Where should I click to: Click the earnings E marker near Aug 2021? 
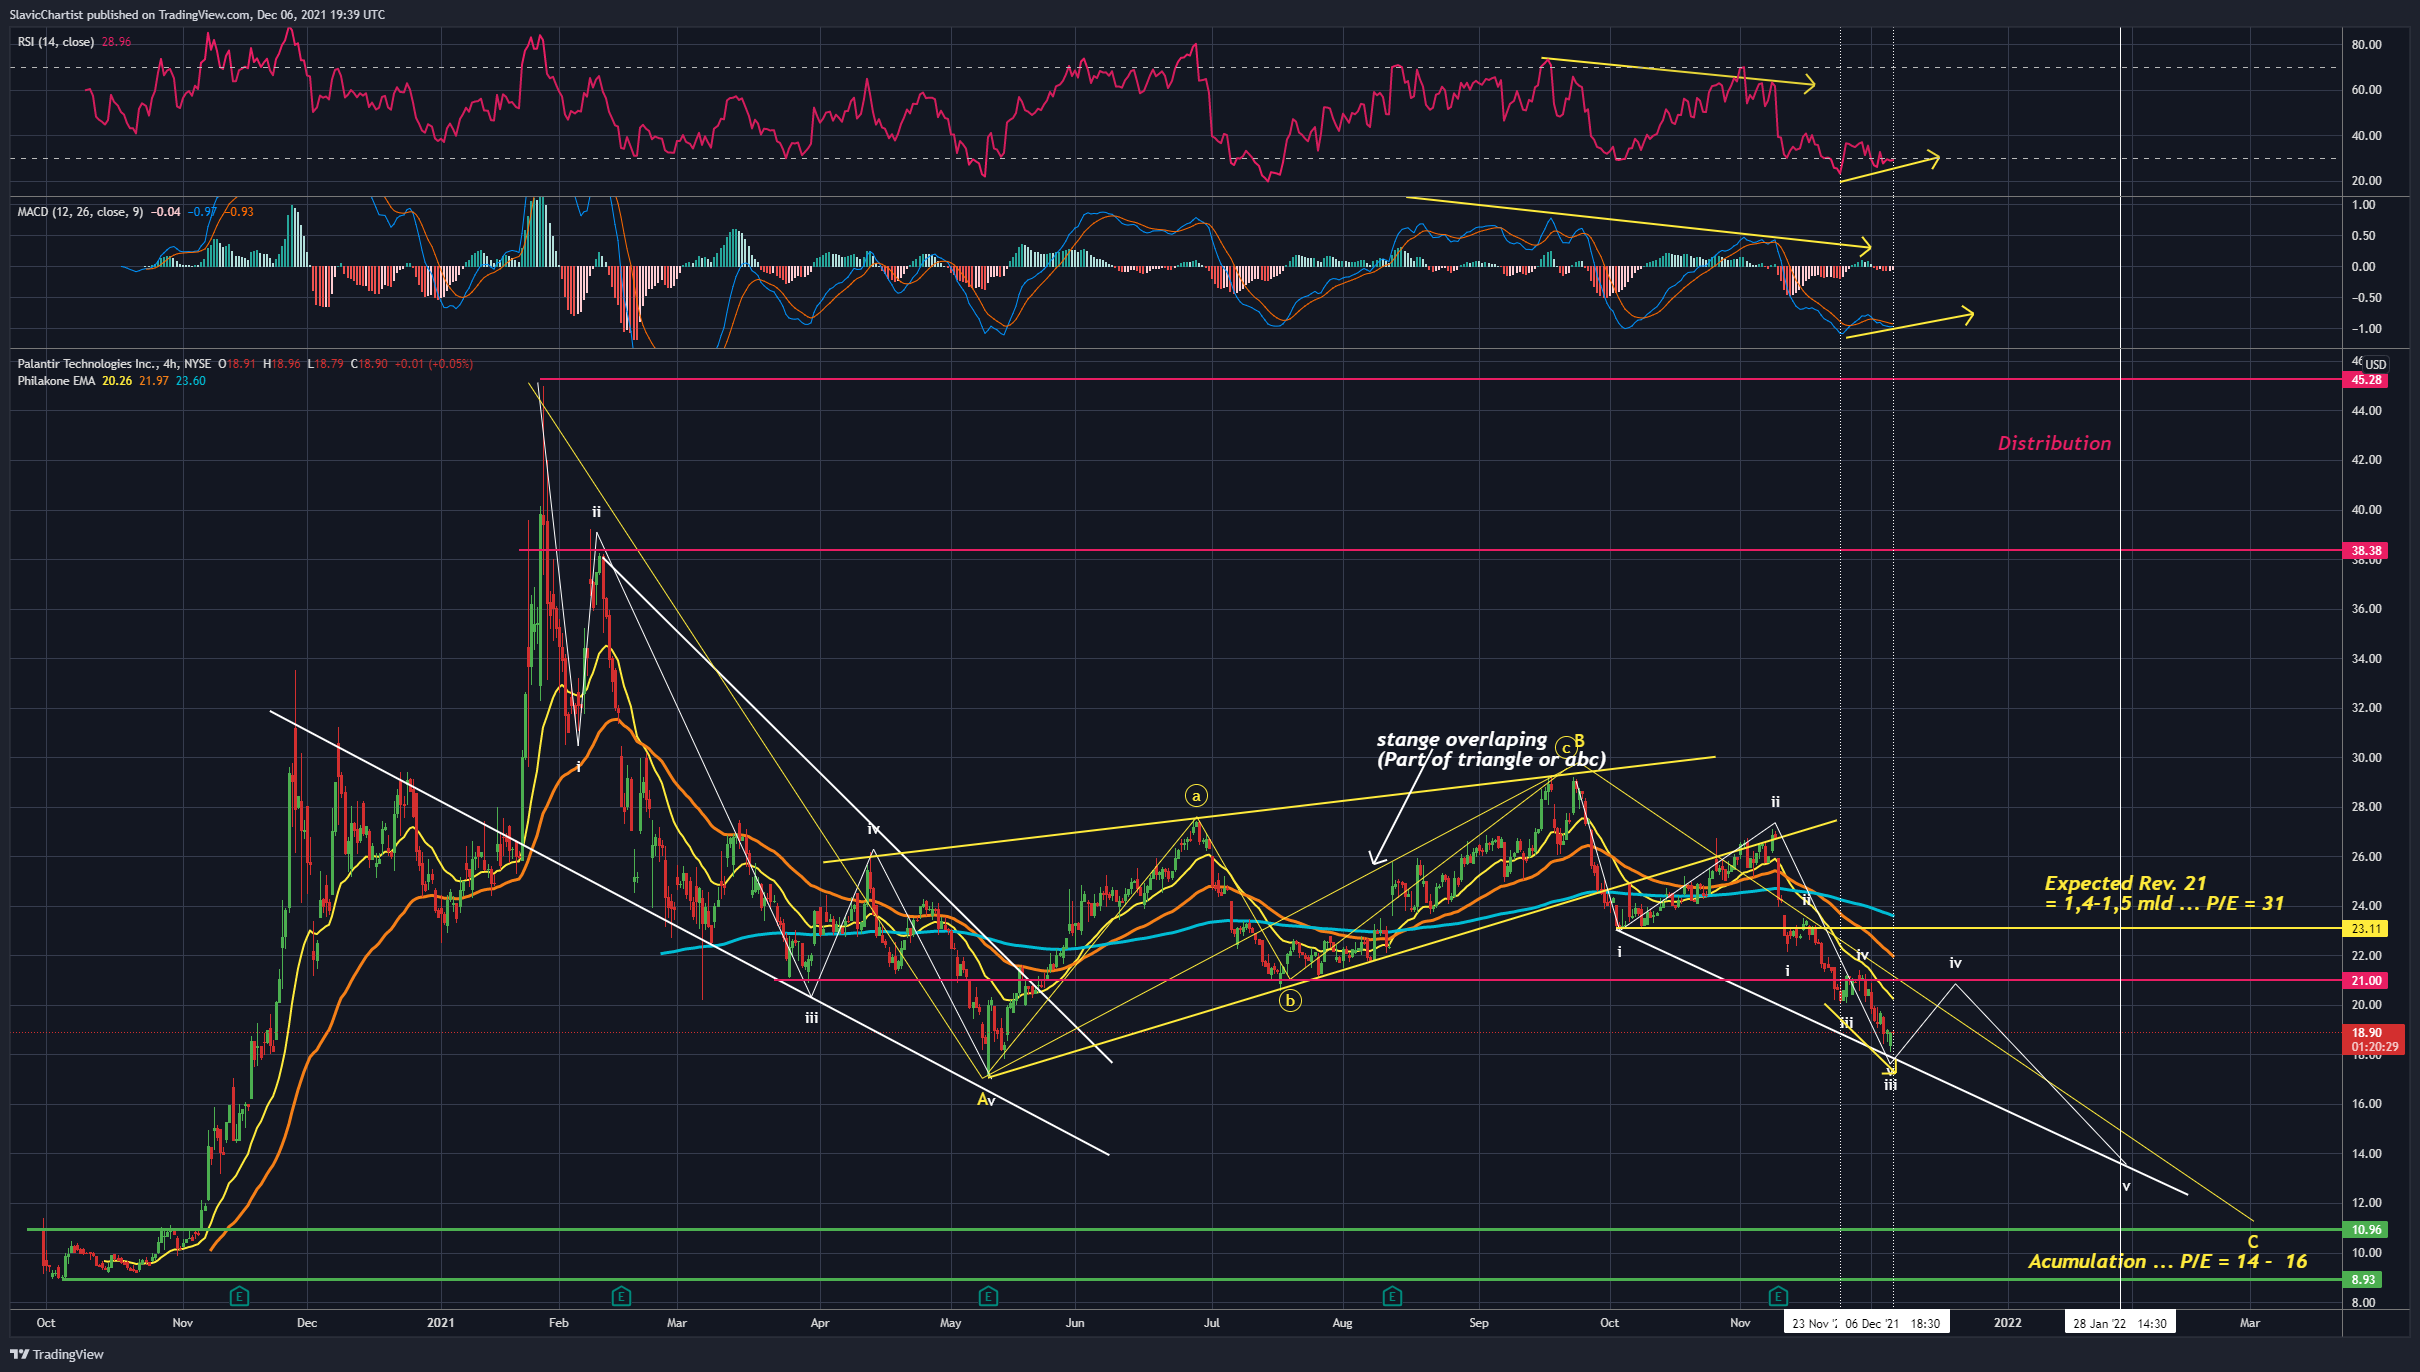tap(1392, 1297)
